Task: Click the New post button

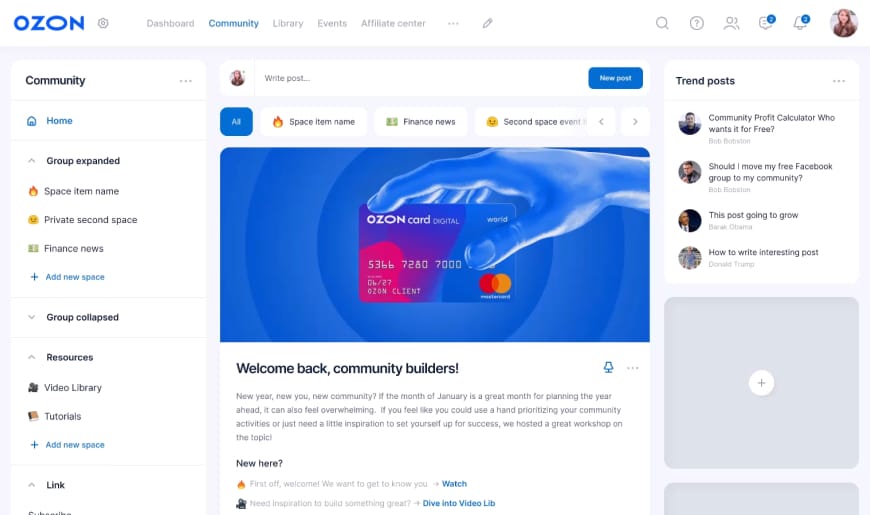Action: (615, 78)
